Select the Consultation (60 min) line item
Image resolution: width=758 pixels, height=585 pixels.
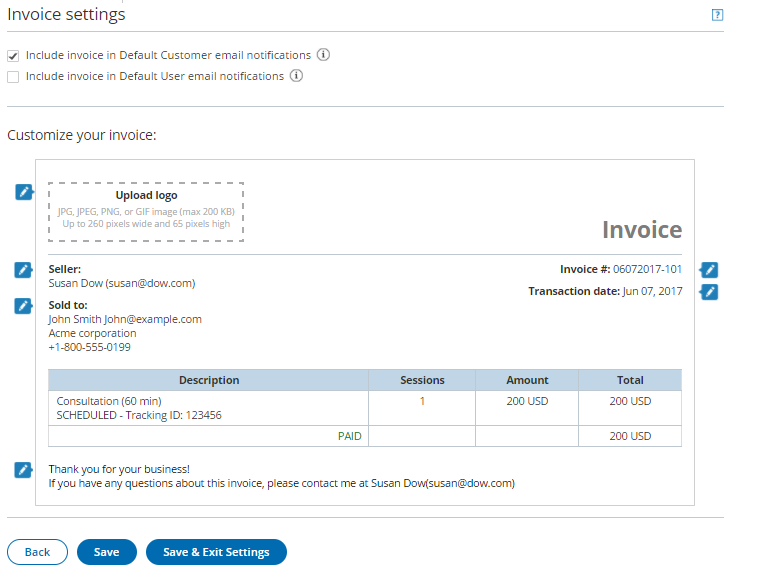click(109, 401)
